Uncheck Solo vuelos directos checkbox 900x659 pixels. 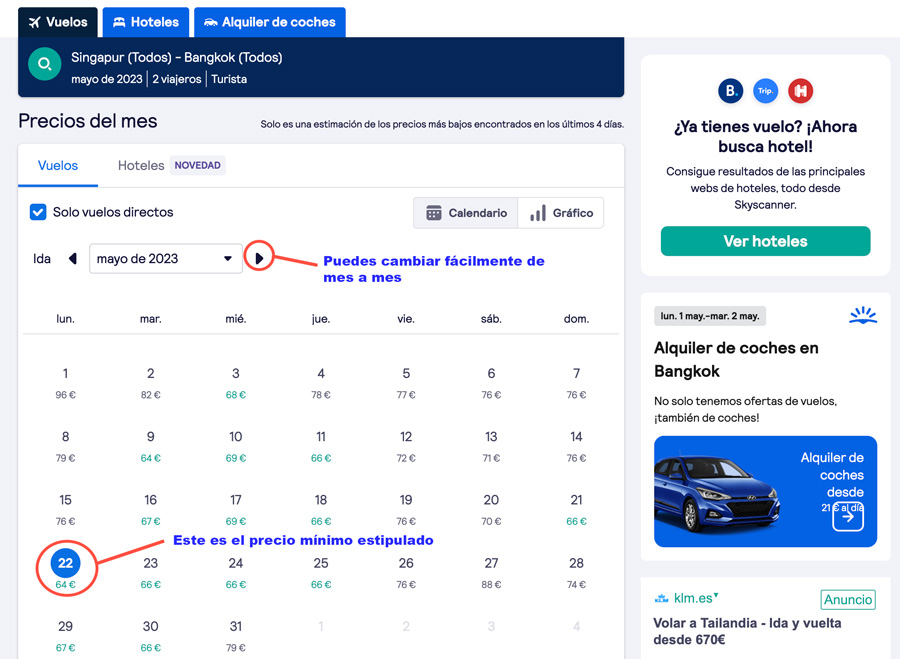click(x=38, y=212)
